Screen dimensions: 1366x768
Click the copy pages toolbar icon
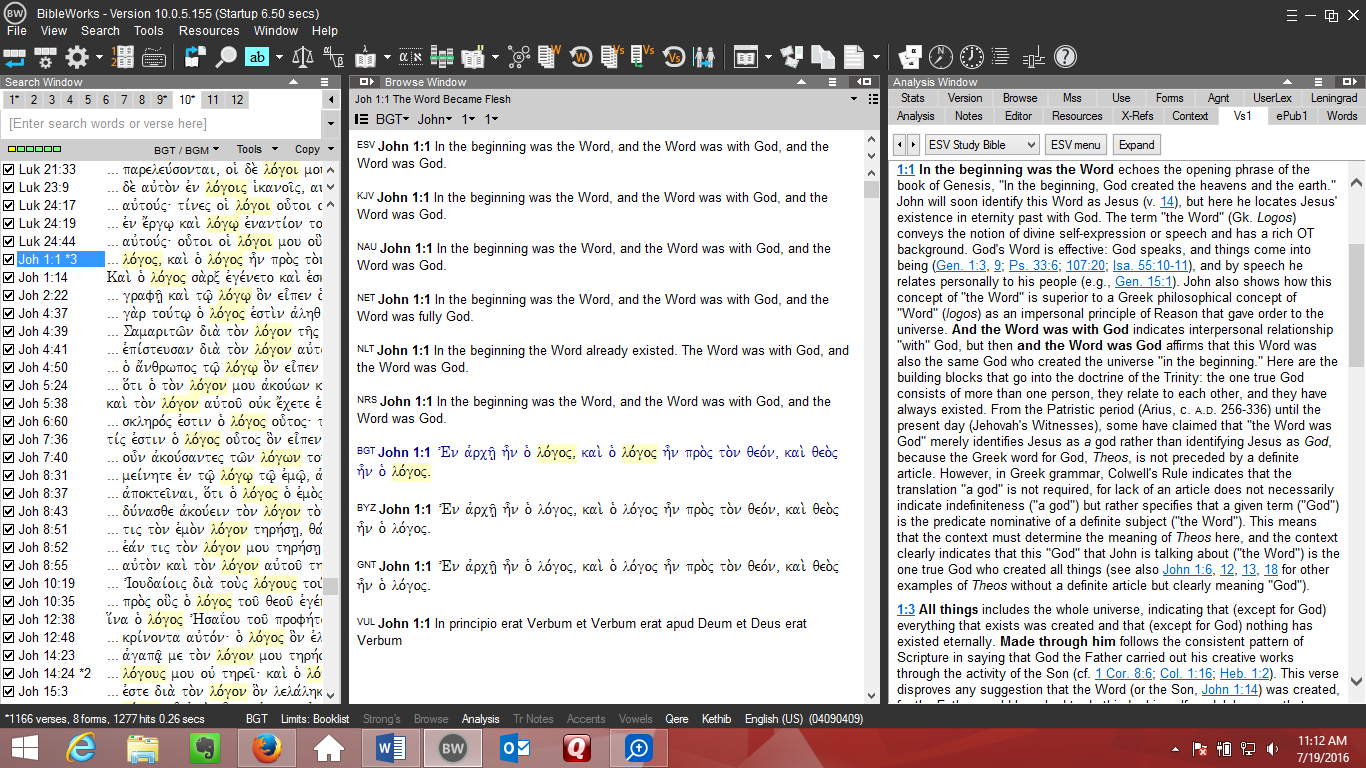(x=823, y=57)
